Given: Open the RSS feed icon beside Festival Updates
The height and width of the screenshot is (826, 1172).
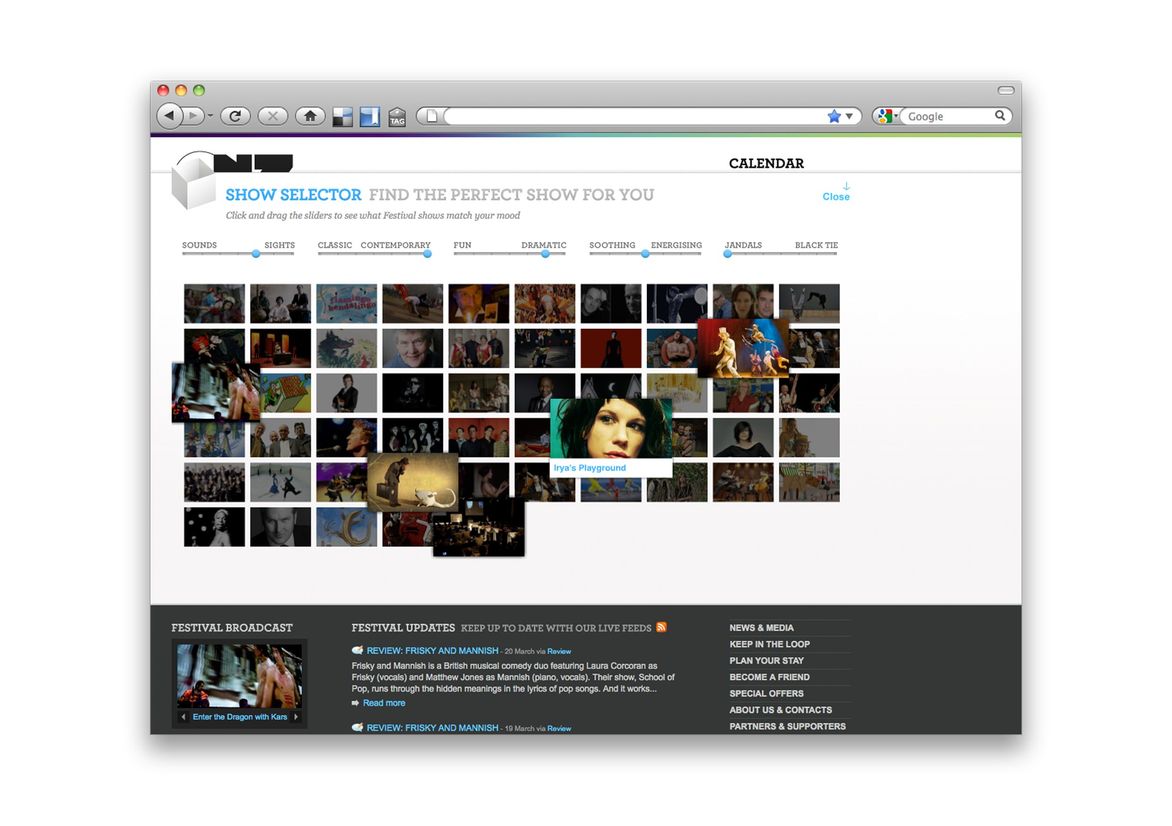Looking at the screenshot, I should click(661, 627).
